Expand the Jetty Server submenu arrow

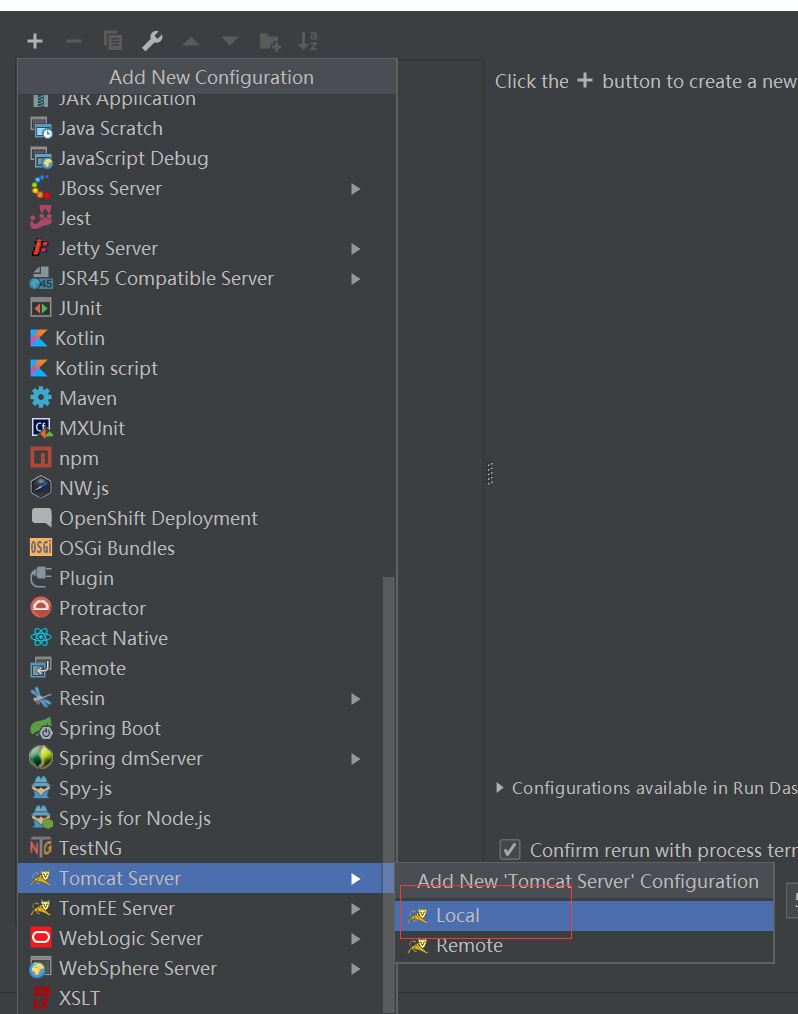point(355,249)
